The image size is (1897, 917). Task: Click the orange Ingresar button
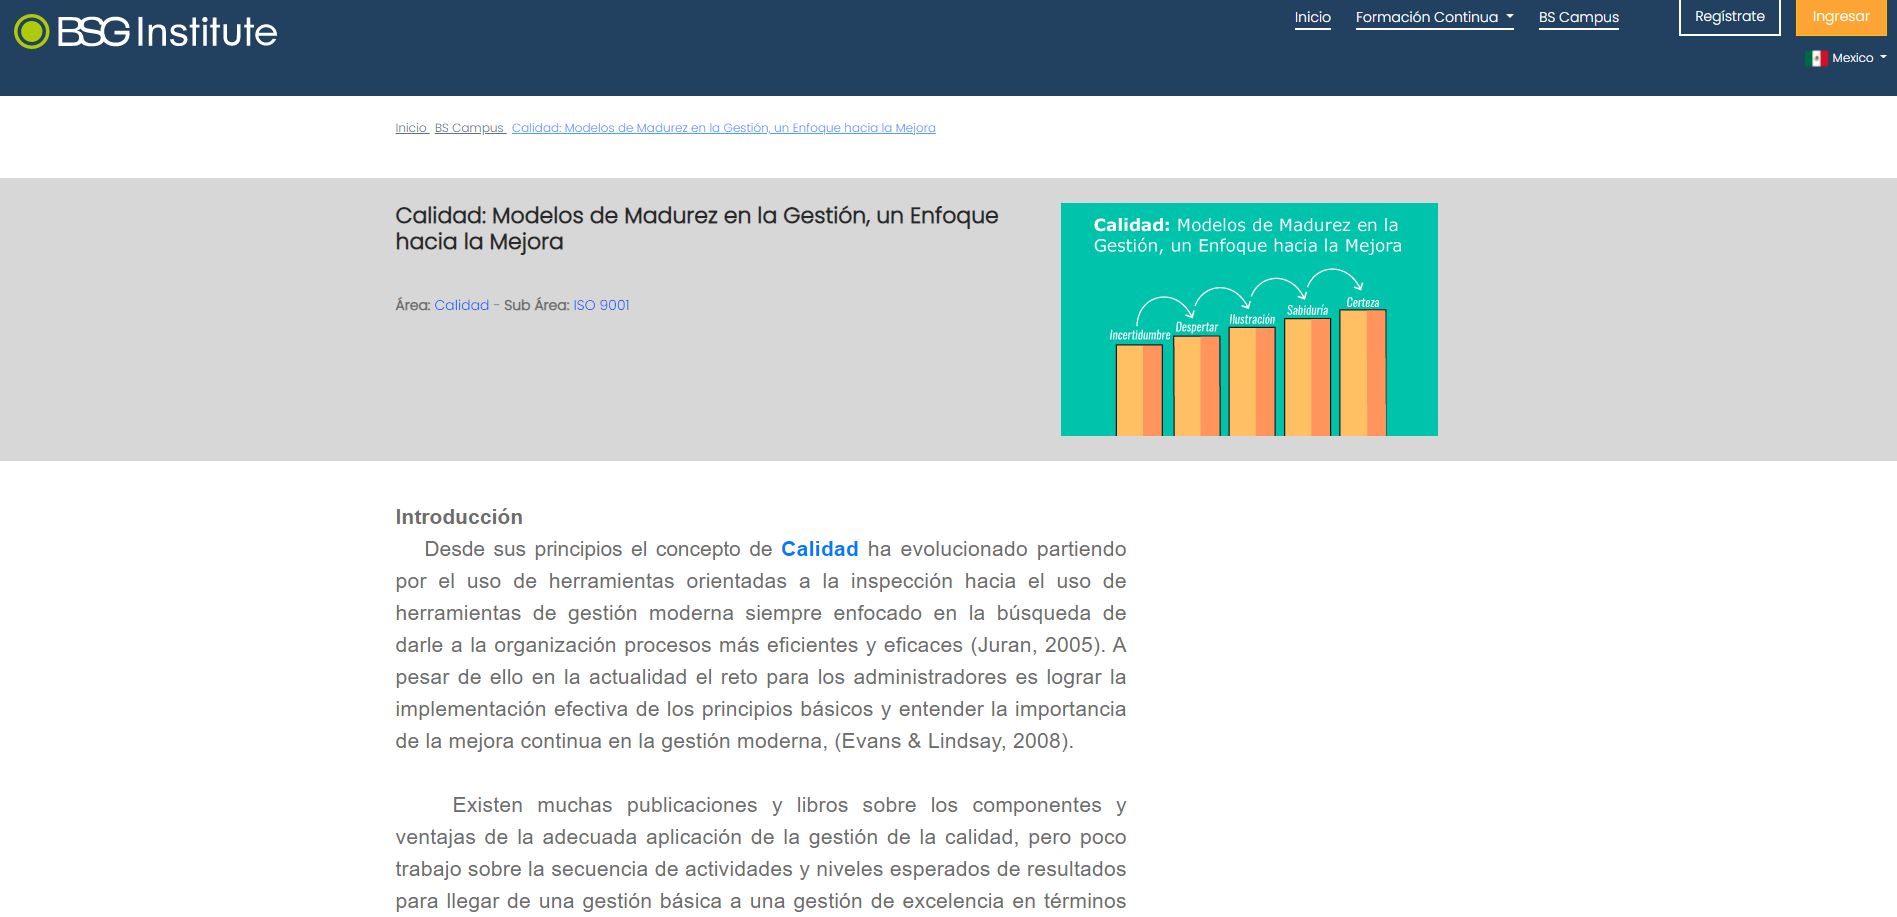pos(1840,17)
